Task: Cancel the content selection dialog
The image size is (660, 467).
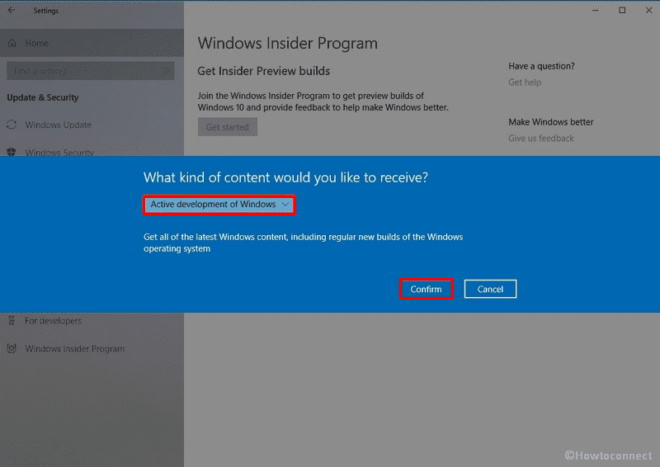Action: (x=490, y=289)
